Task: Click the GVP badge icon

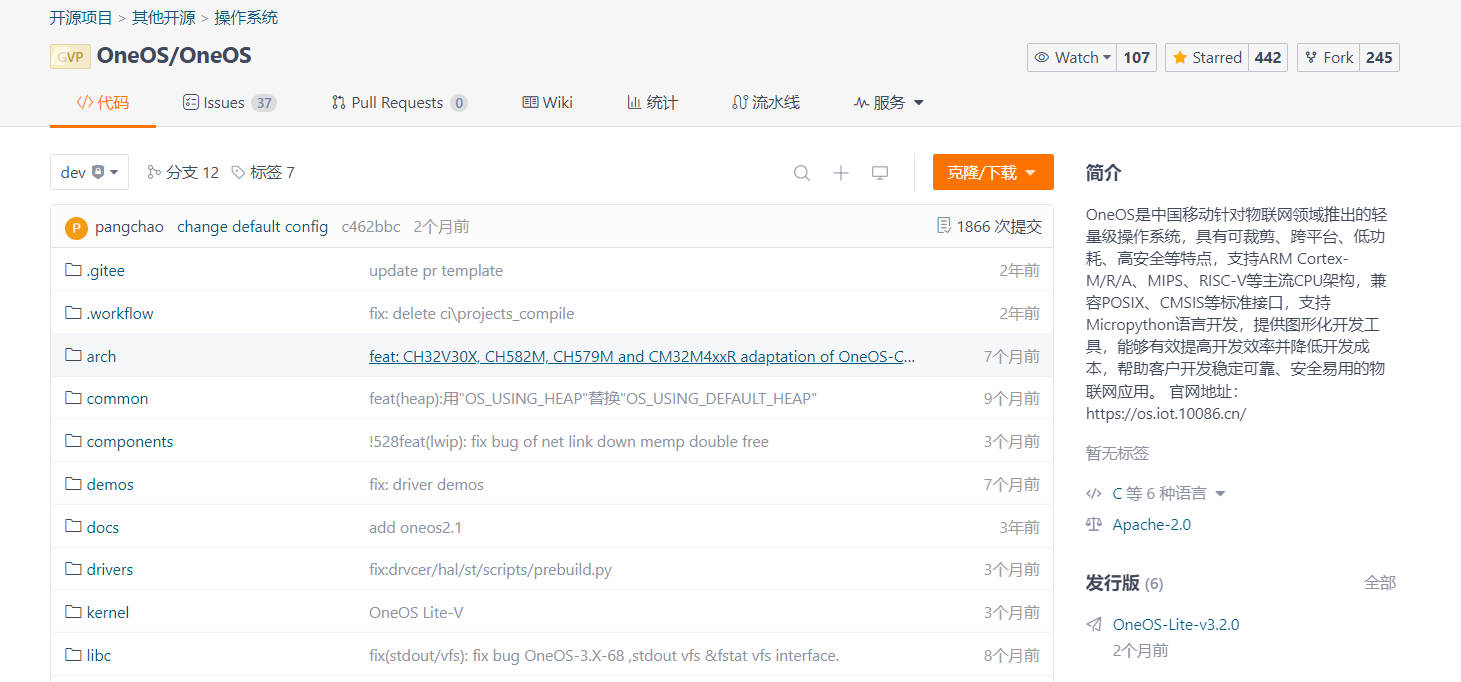Action: 70,56
